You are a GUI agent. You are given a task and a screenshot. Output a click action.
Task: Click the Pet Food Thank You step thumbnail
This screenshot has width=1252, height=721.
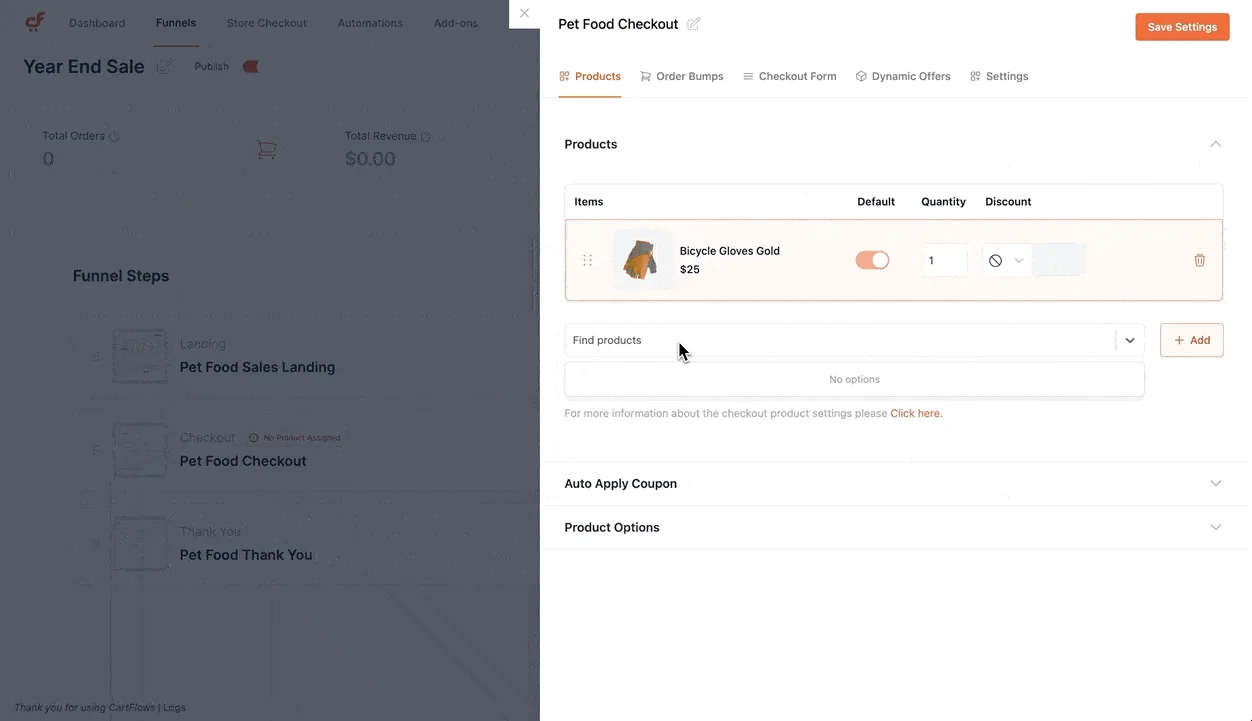pyautogui.click(x=140, y=544)
